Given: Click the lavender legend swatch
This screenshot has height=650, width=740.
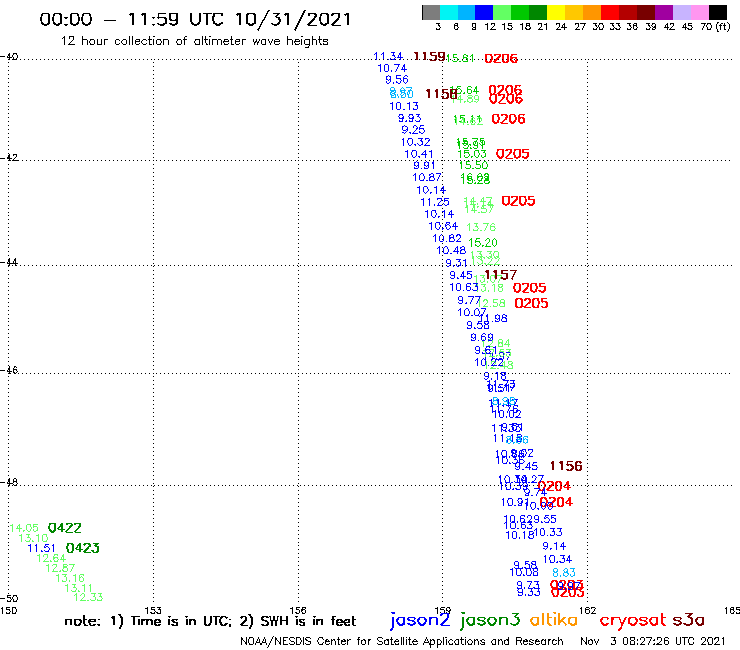Looking at the screenshot, I should point(681,13).
